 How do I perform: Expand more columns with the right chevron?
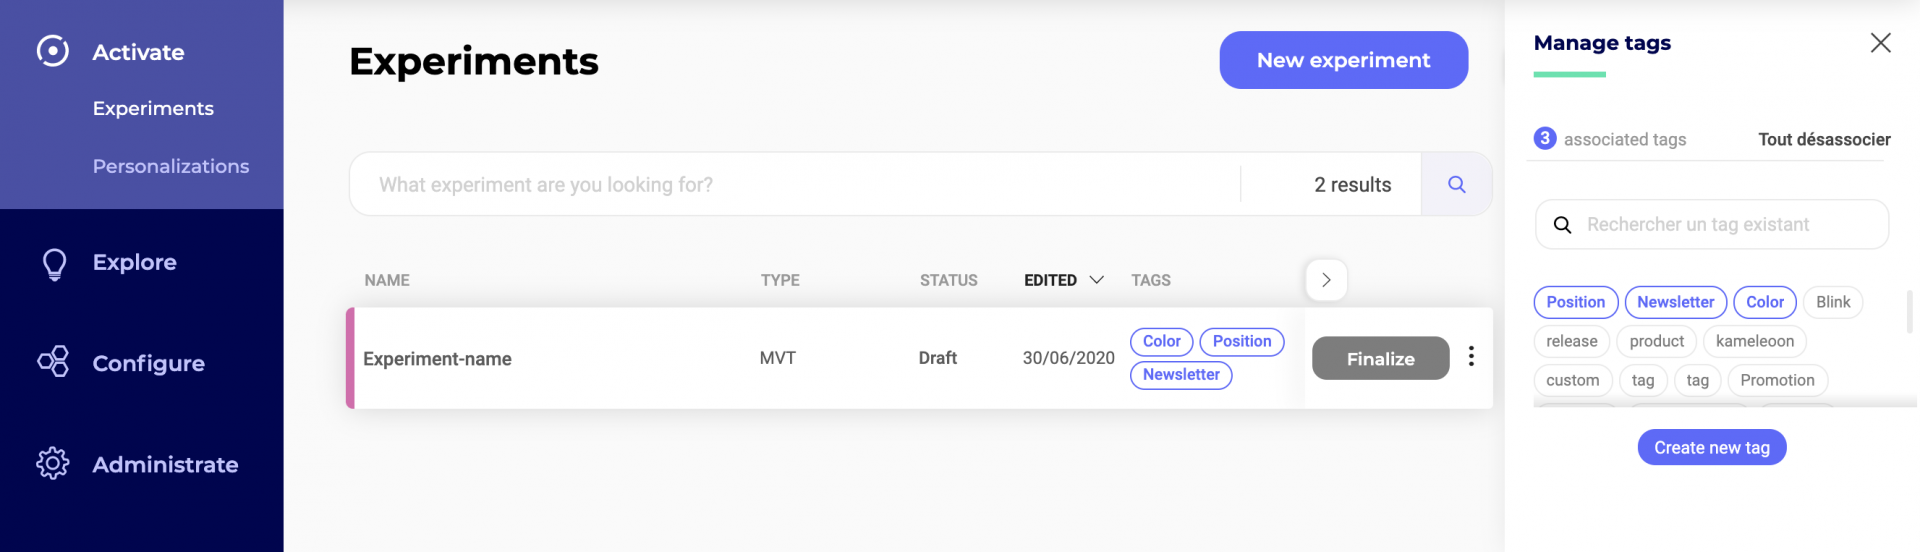[x=1326, y=280]
